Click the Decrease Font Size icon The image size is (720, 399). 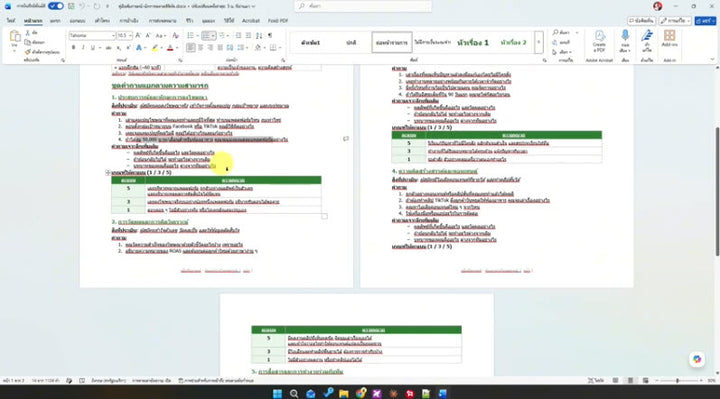148,35
